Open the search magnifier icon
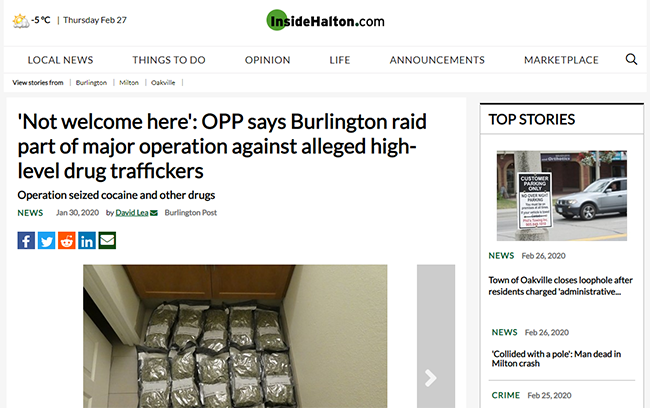This screenshot has height=408, width=650. [631, 59]
